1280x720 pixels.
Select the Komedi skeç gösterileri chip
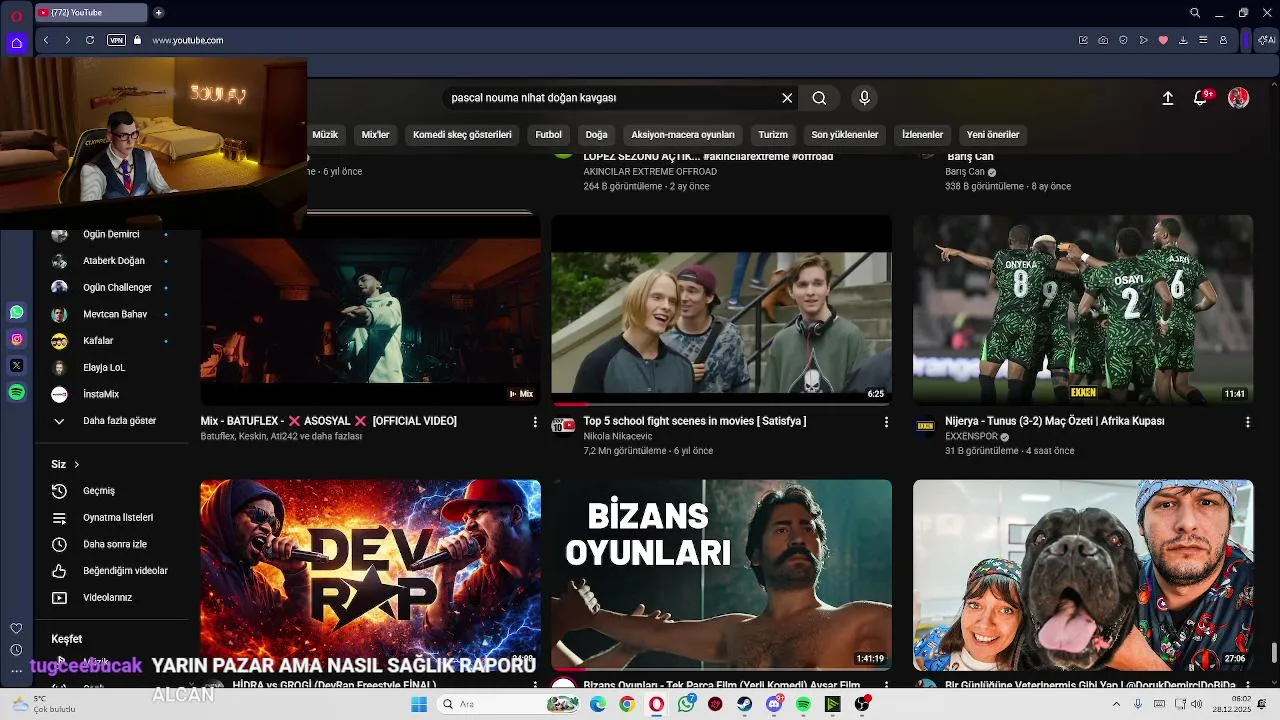coord(462,134)
